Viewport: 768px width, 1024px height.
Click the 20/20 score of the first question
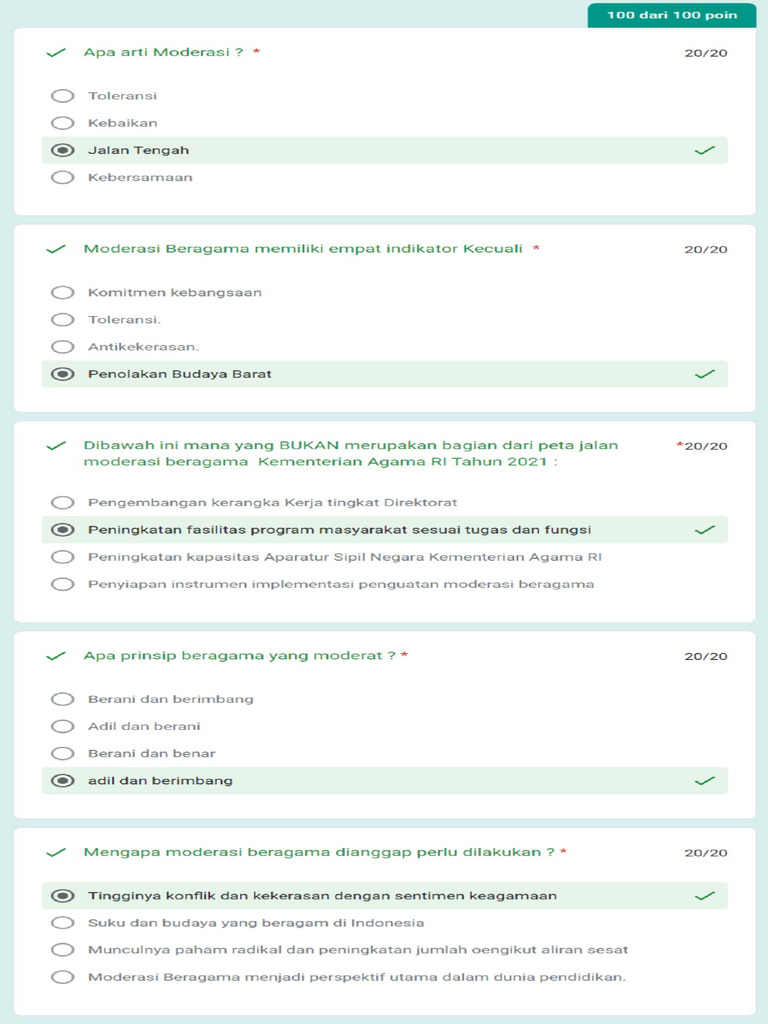tap(706, 53)
